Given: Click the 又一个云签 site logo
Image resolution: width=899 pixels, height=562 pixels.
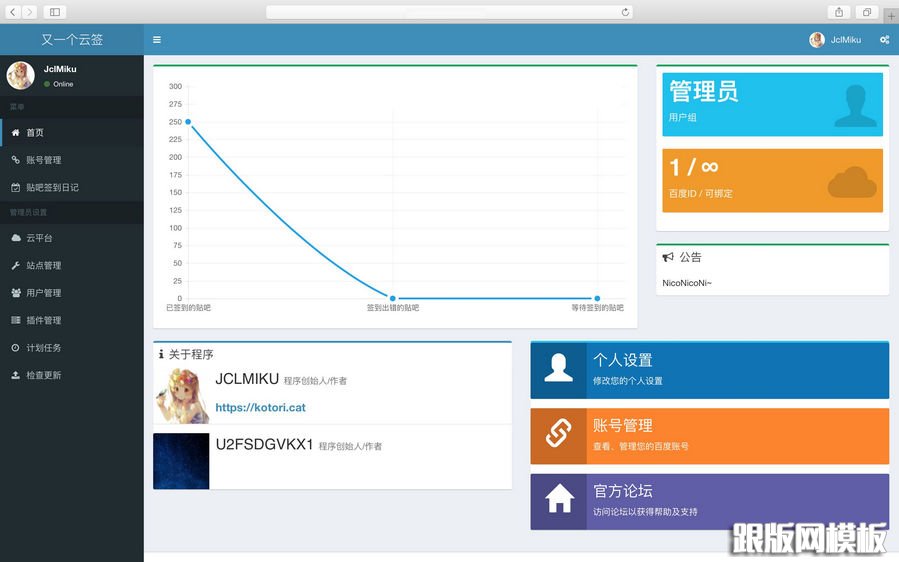Looking at the screenshot, I should coord(72,40).
